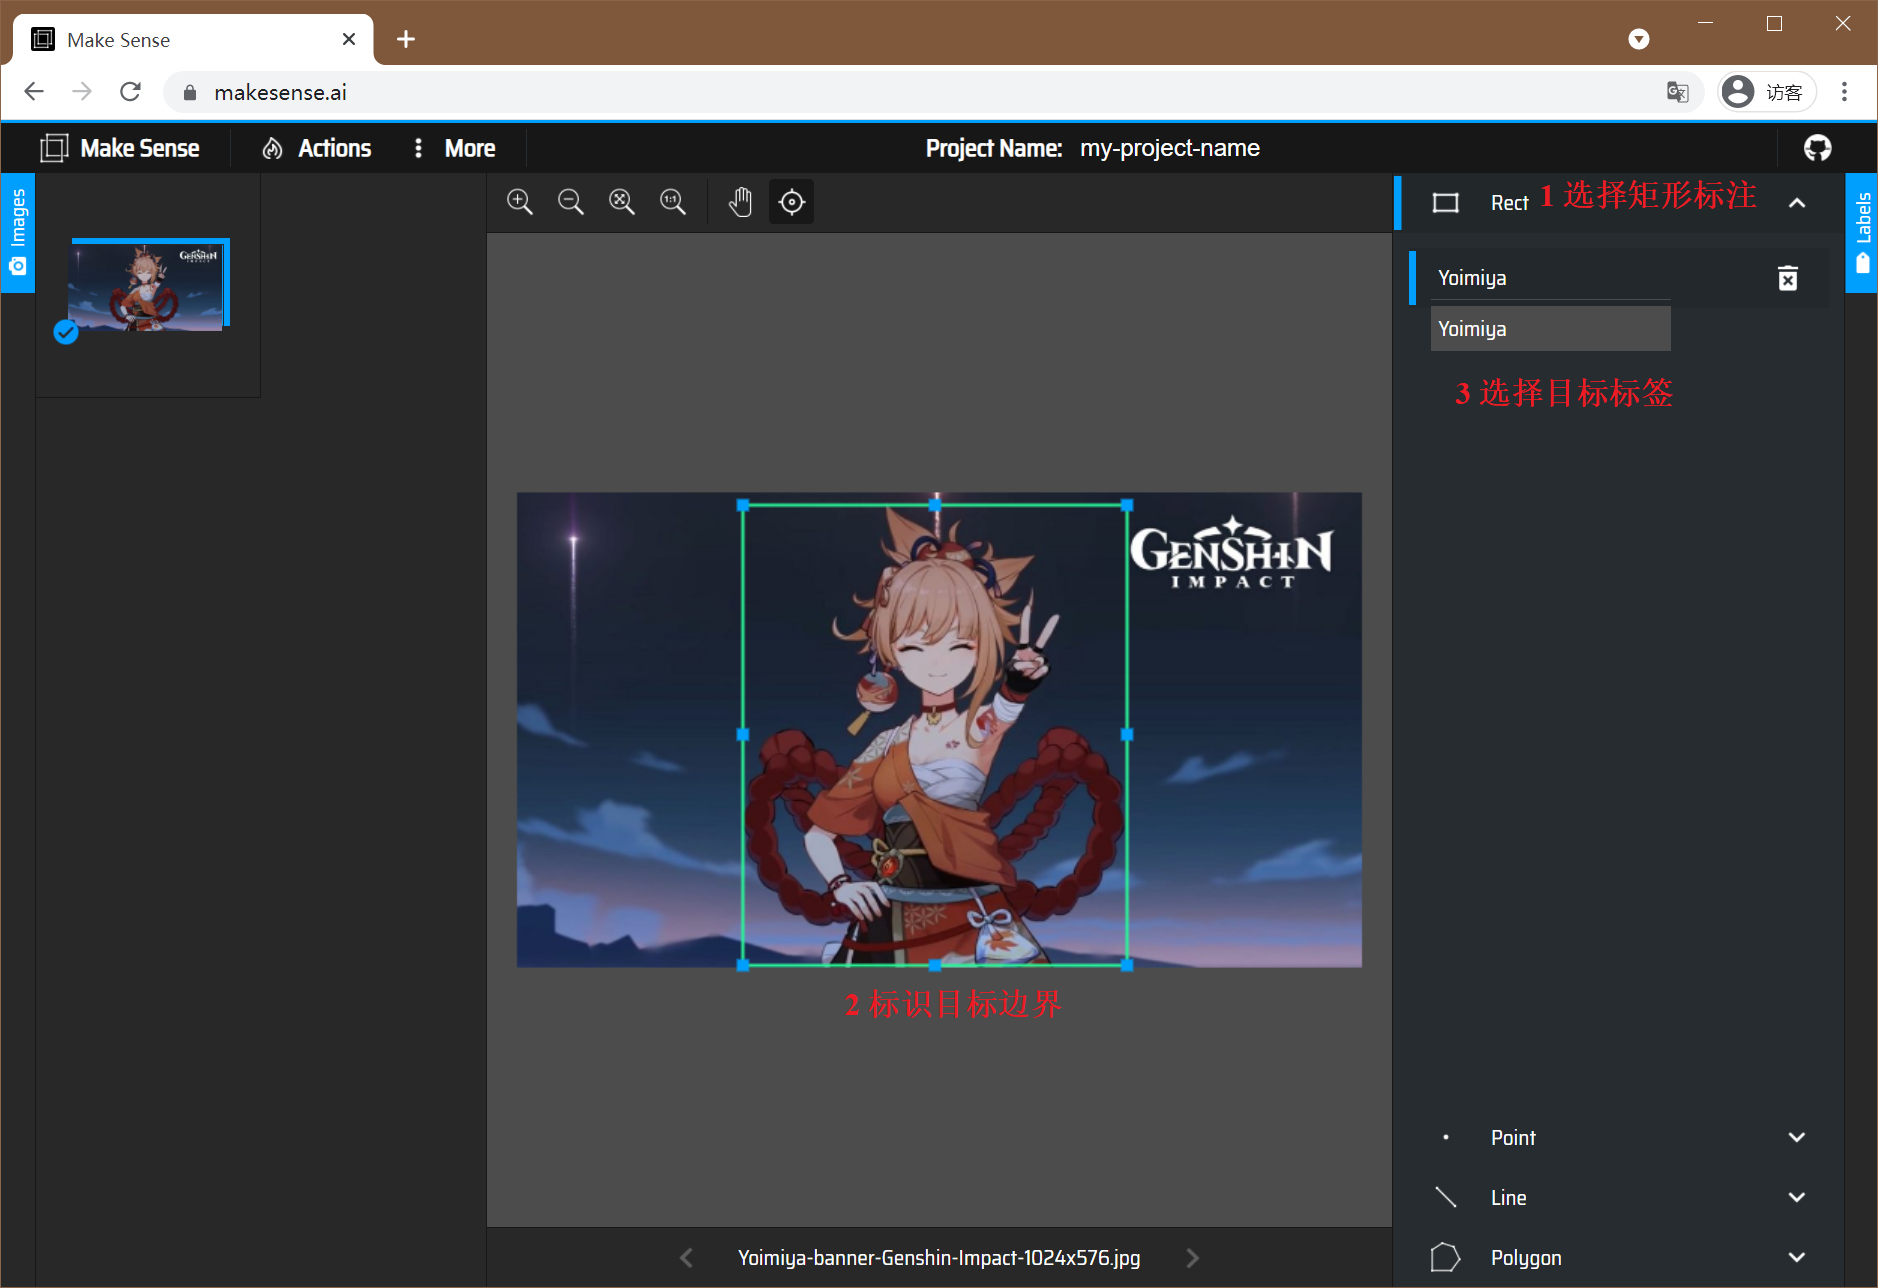The width and height of the screenshot is (1878, 1288).
Task: Expand the Point annotation section
Action: (1796, 1137)
